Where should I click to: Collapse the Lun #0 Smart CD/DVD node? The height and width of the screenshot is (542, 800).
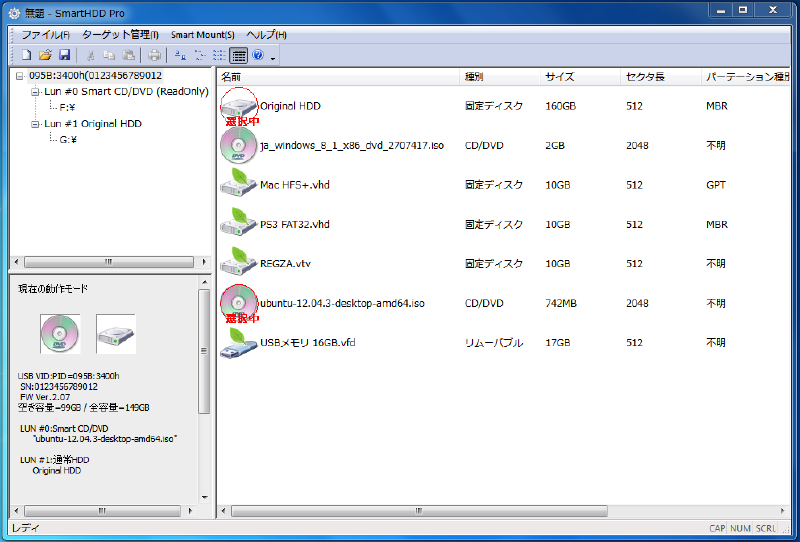35,92
